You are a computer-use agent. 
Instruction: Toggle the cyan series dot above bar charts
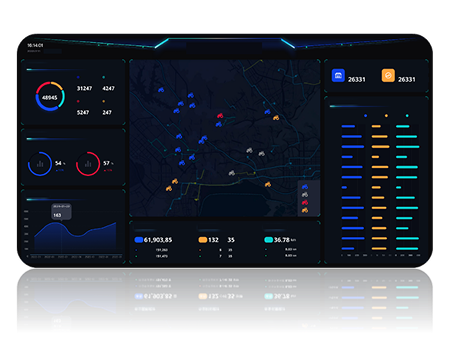pos(407,116)
